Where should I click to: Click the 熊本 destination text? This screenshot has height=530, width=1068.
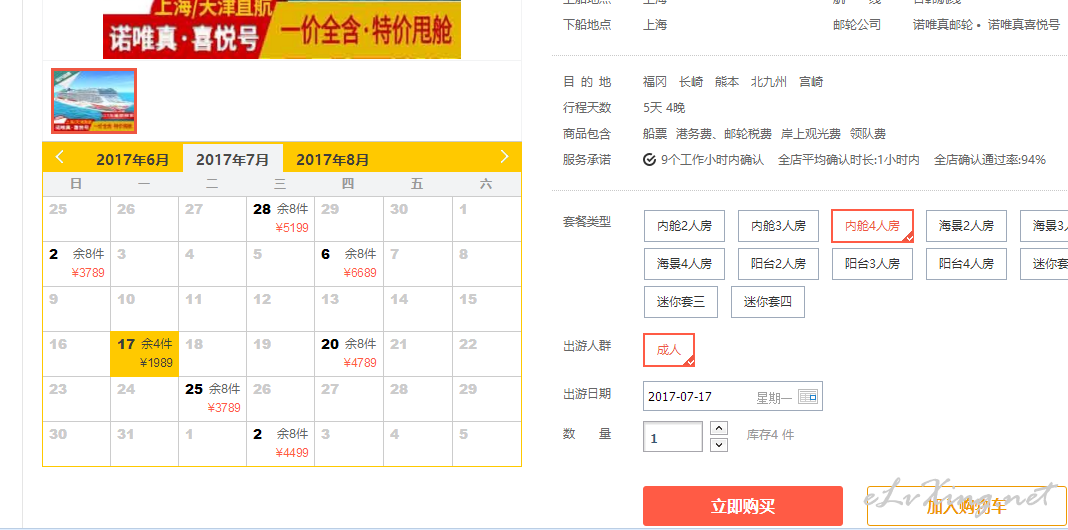coord(727,82)
